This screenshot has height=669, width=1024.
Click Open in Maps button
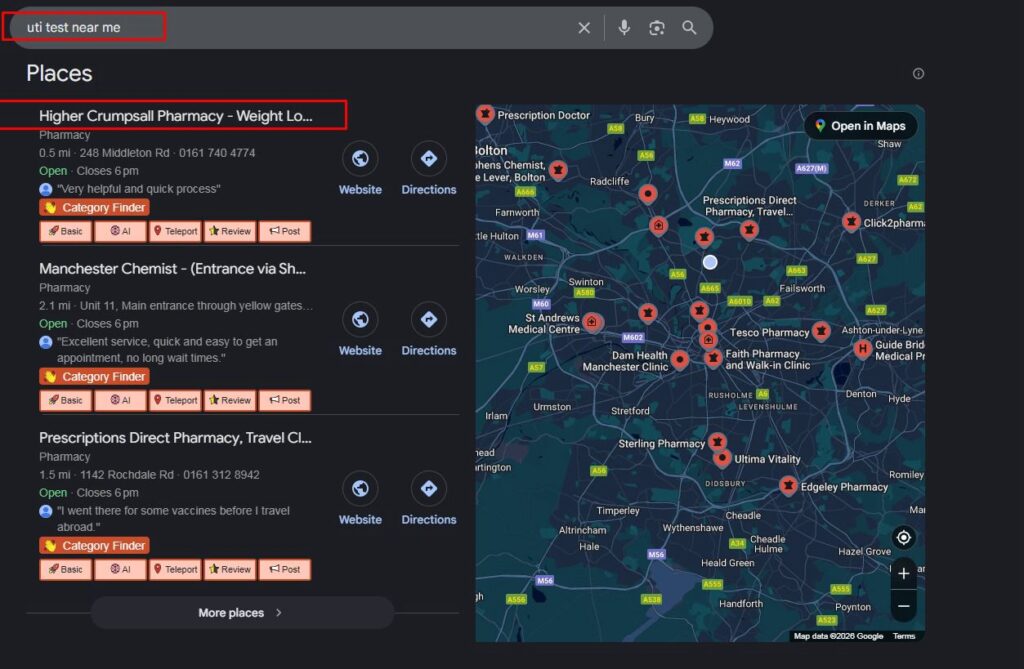[x=860, y=126]
